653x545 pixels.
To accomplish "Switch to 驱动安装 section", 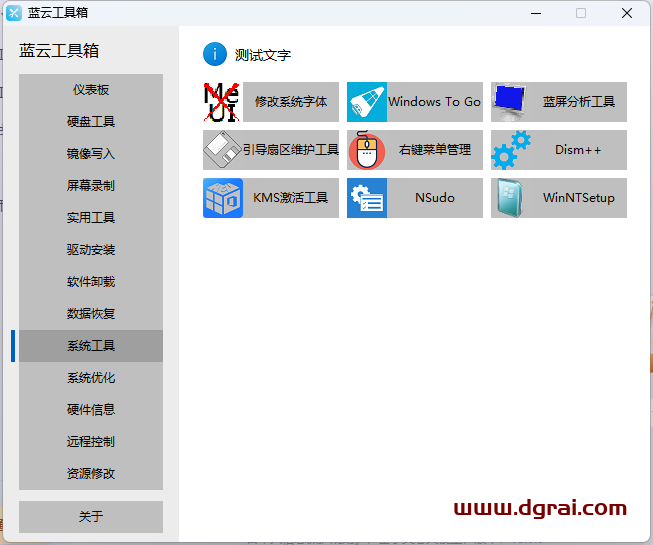I will (x=91, y=250).
